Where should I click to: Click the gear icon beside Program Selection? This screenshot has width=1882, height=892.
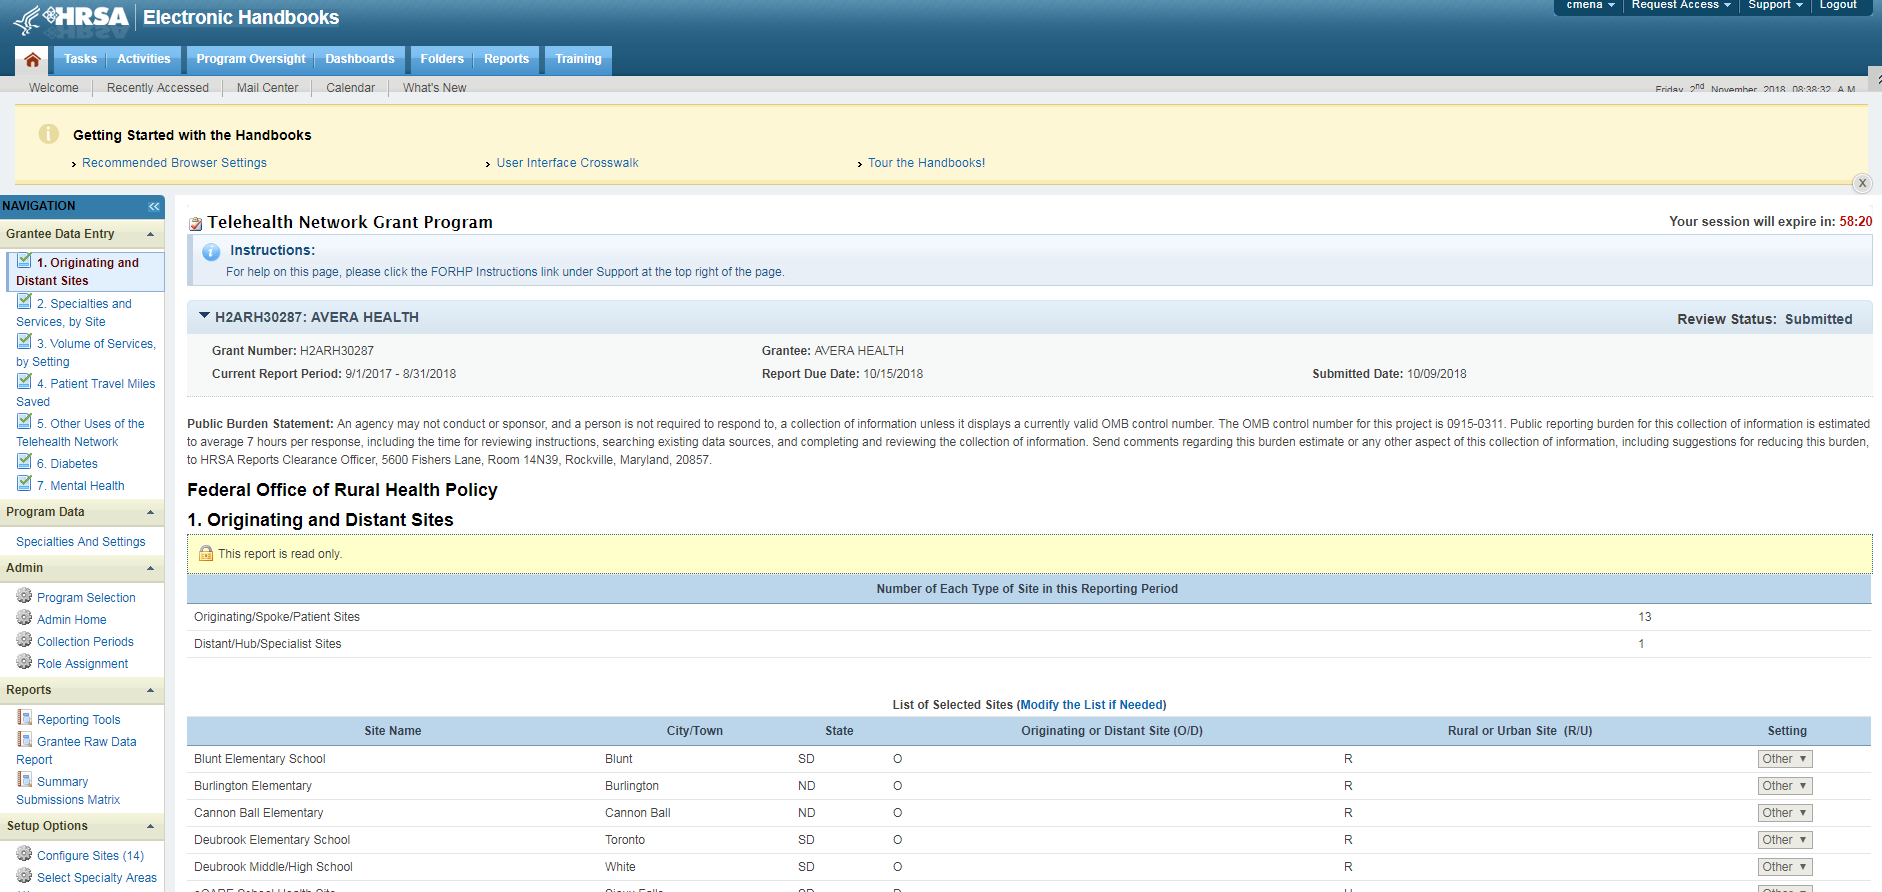24,596
